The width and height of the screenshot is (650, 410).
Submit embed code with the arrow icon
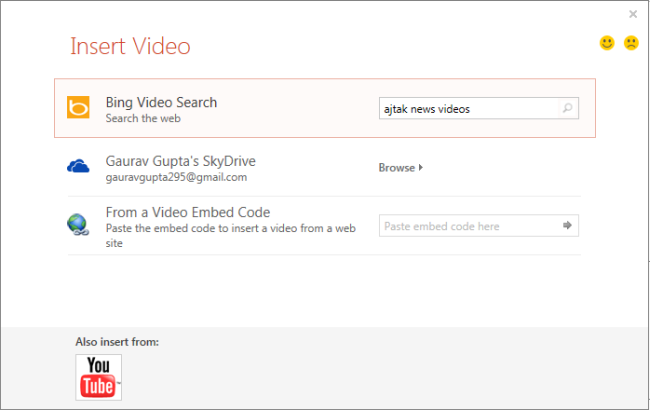tap(568, 226)
